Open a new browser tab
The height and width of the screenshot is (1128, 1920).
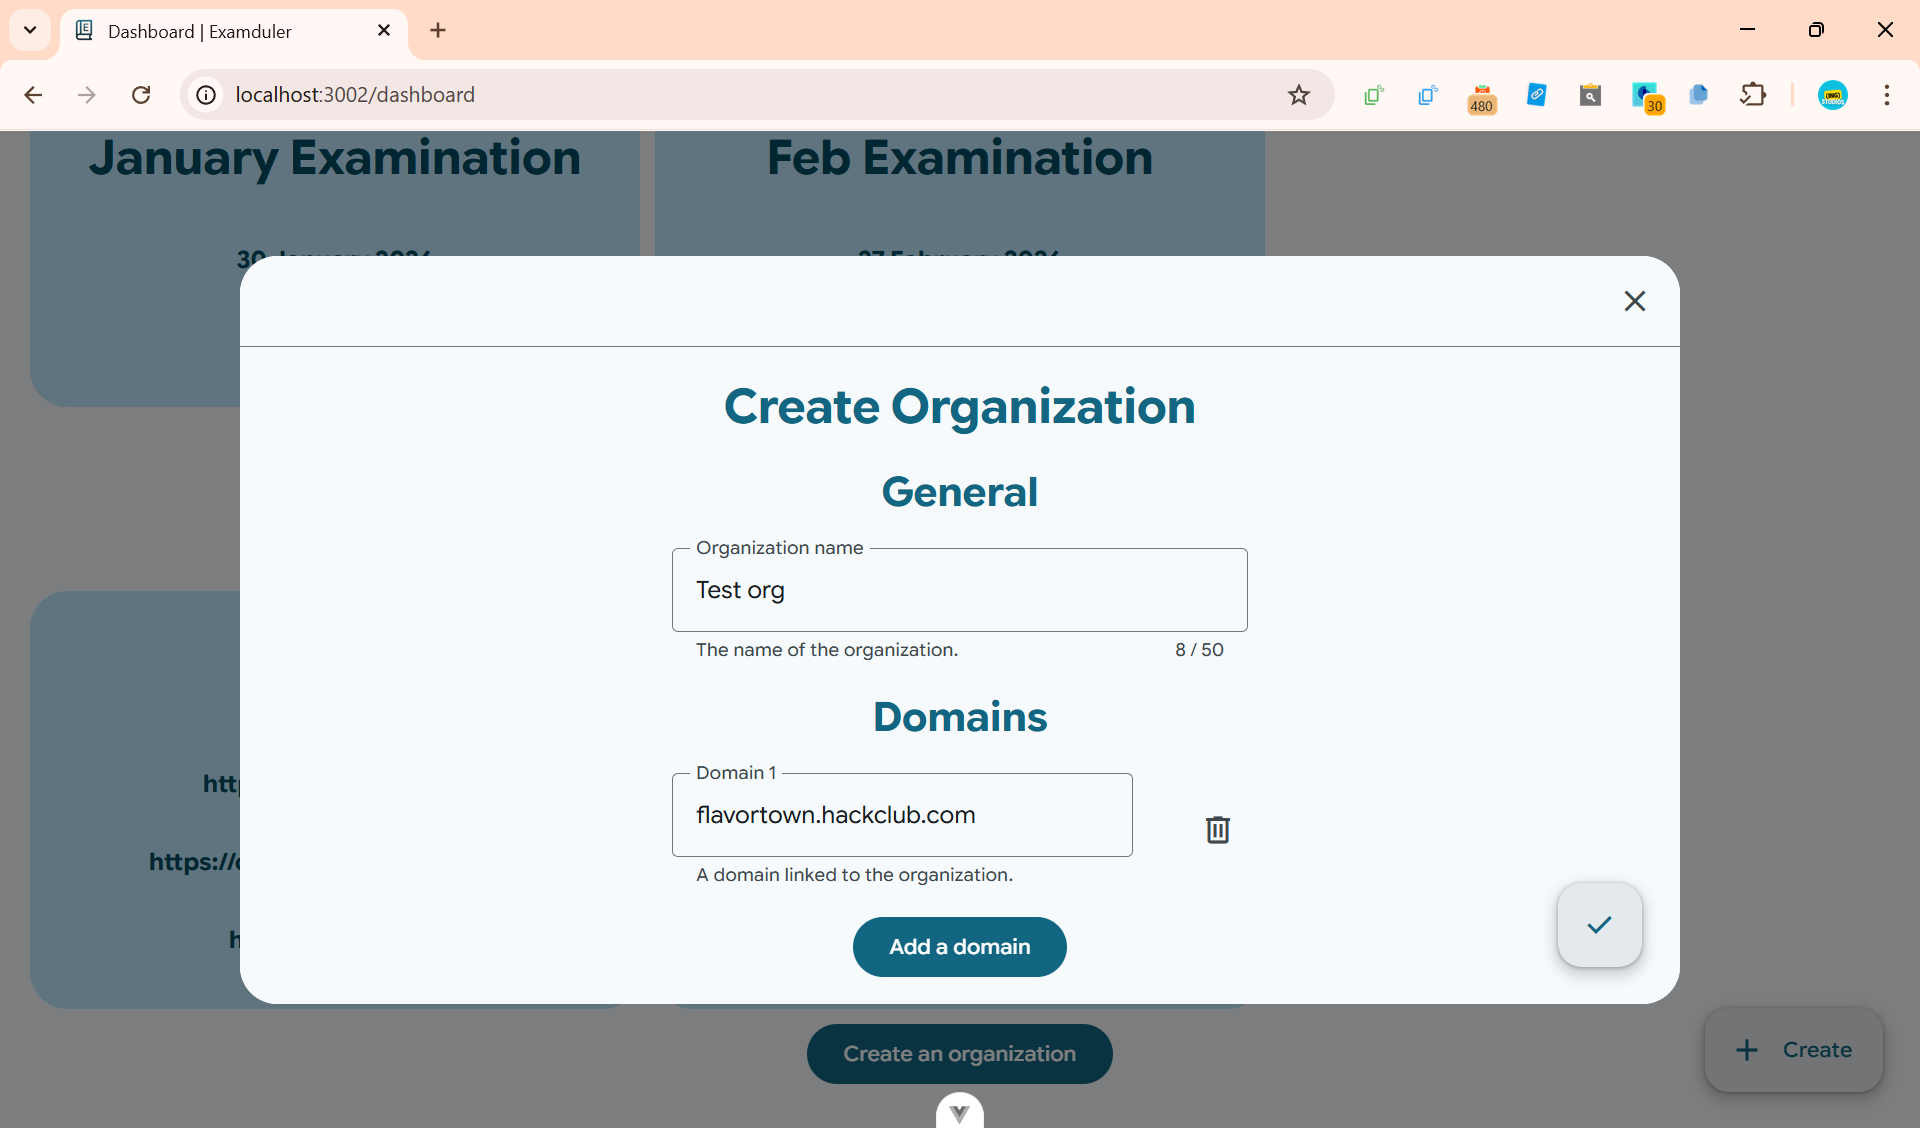click(x=438, y=30)
